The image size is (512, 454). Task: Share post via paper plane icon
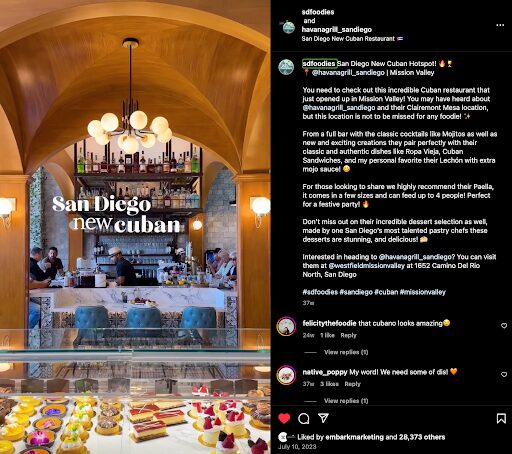pyautogui.click(x=323, y=418)
